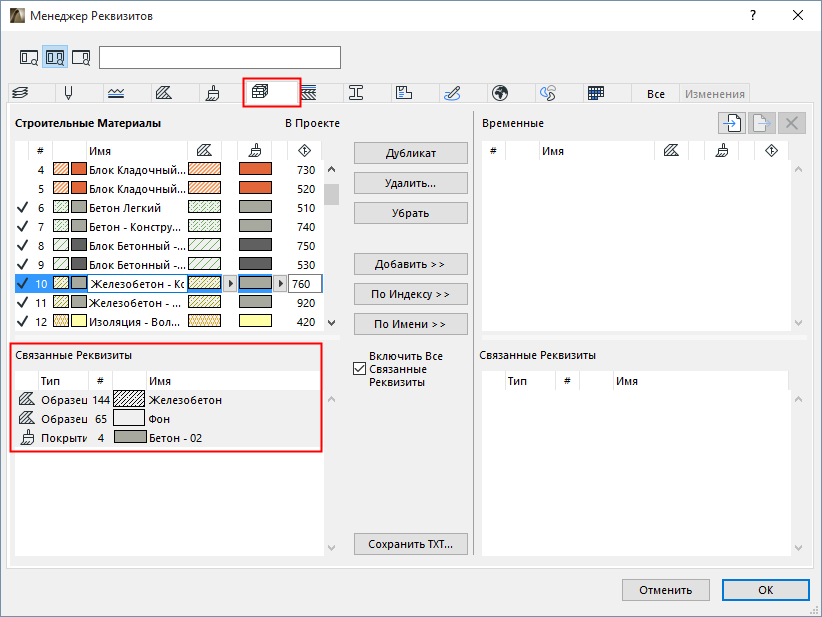Click scroll-down arrow of right Связанные Реквизиты
This screenshot has width=822, height=617.
point(798,548)
